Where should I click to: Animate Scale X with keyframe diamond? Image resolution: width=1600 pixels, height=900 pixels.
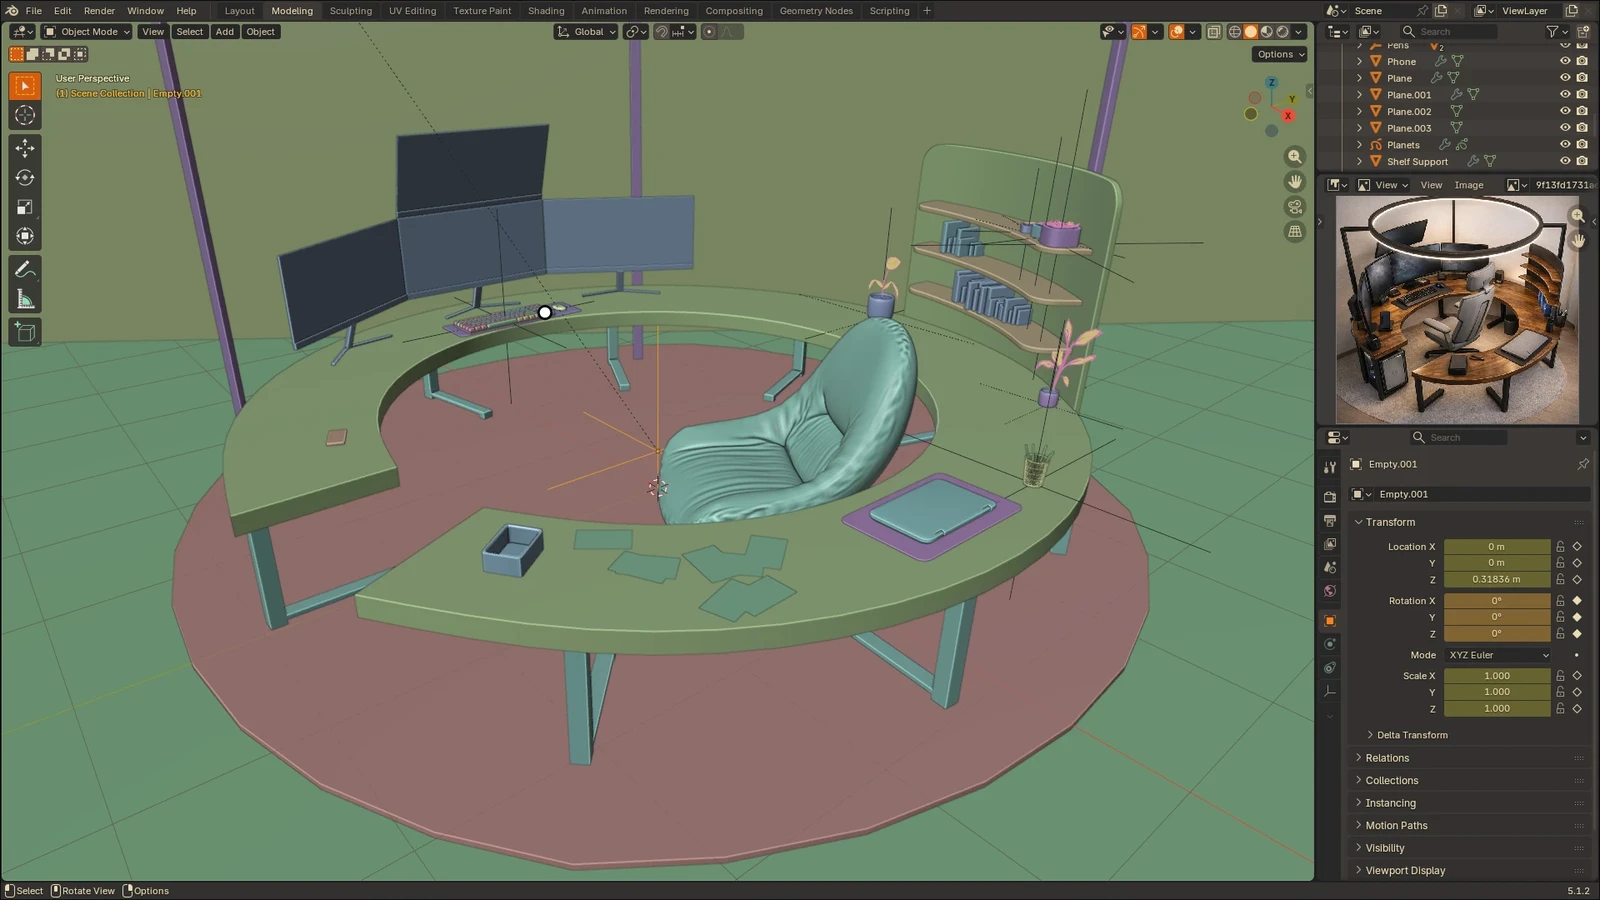pyautogui.click(x=1577, y=676)
